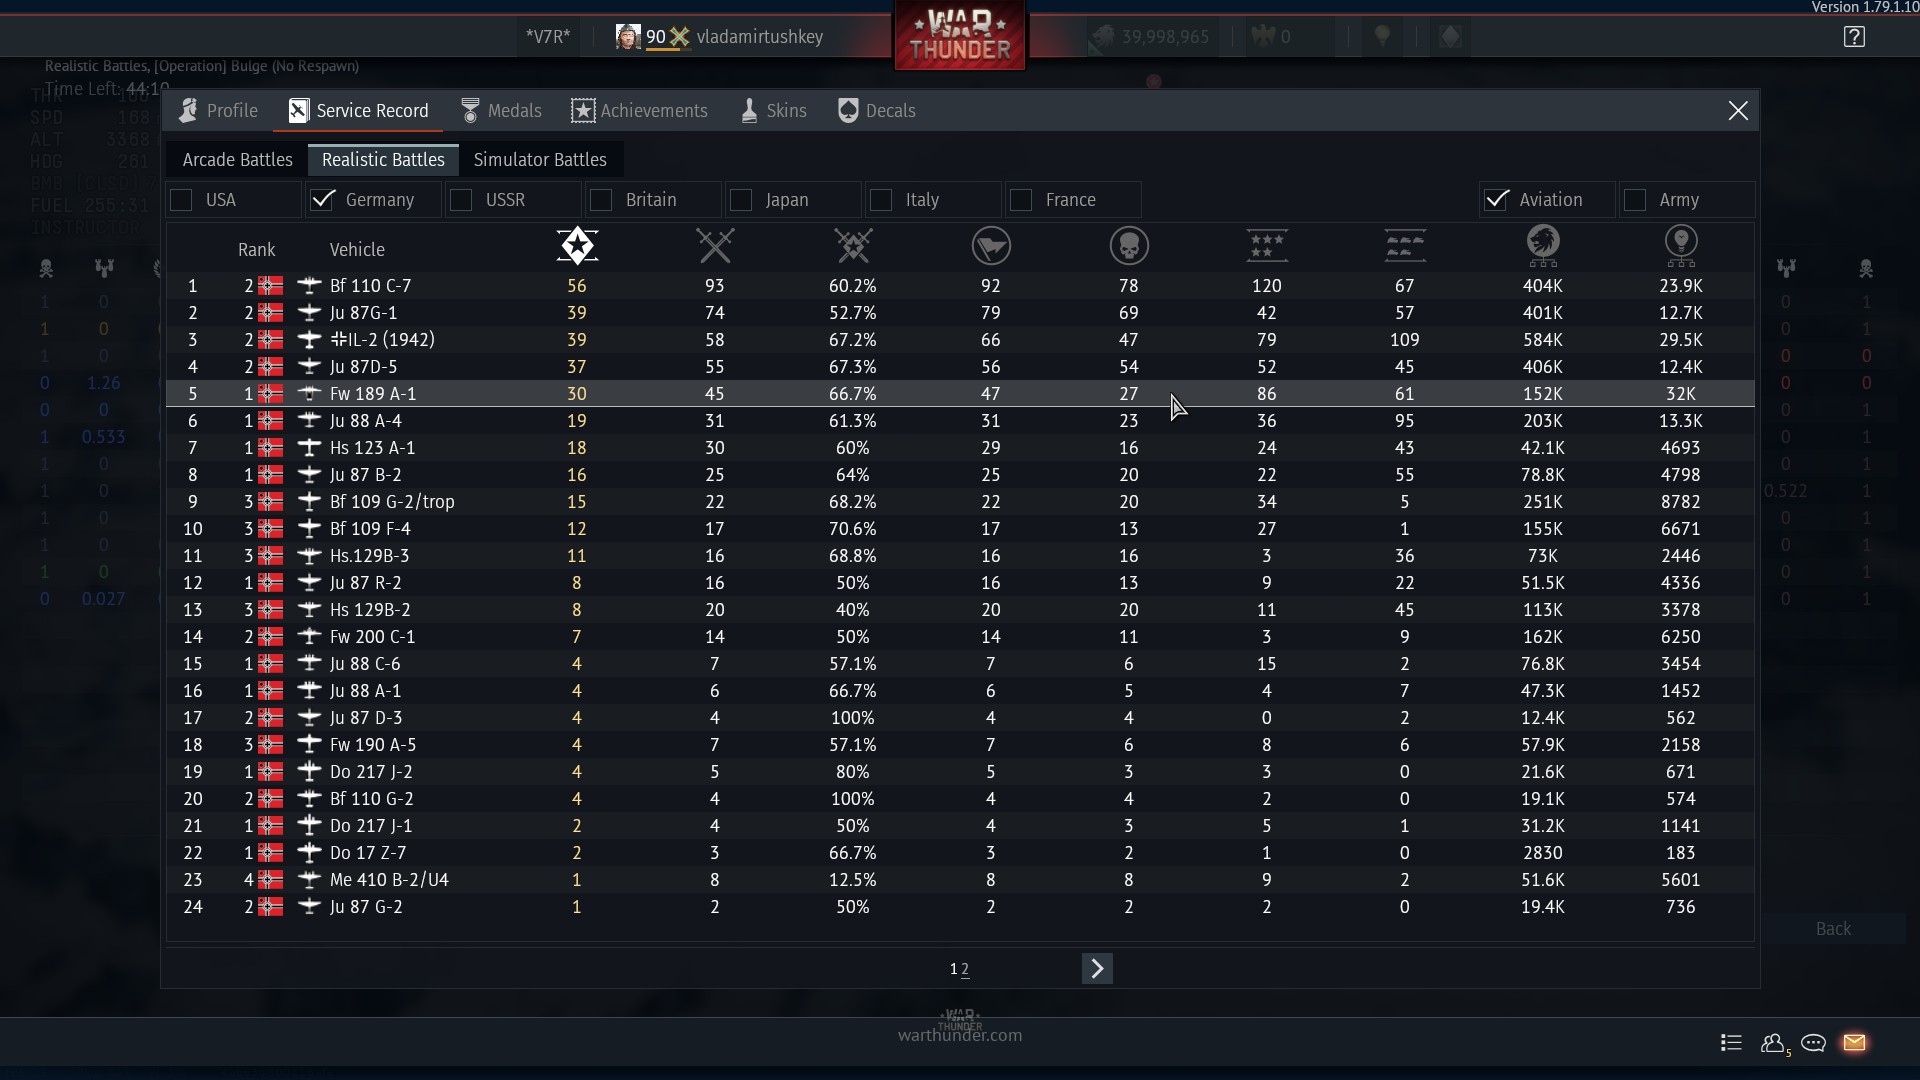Open the Profile tab
Screen dimensions: 1920x1080
coord(218,111)
